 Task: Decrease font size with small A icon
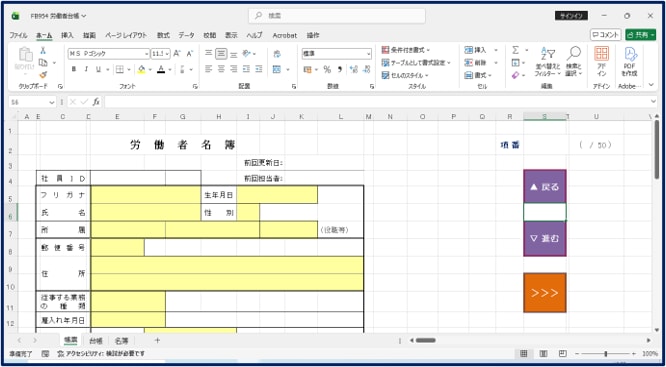190,54
